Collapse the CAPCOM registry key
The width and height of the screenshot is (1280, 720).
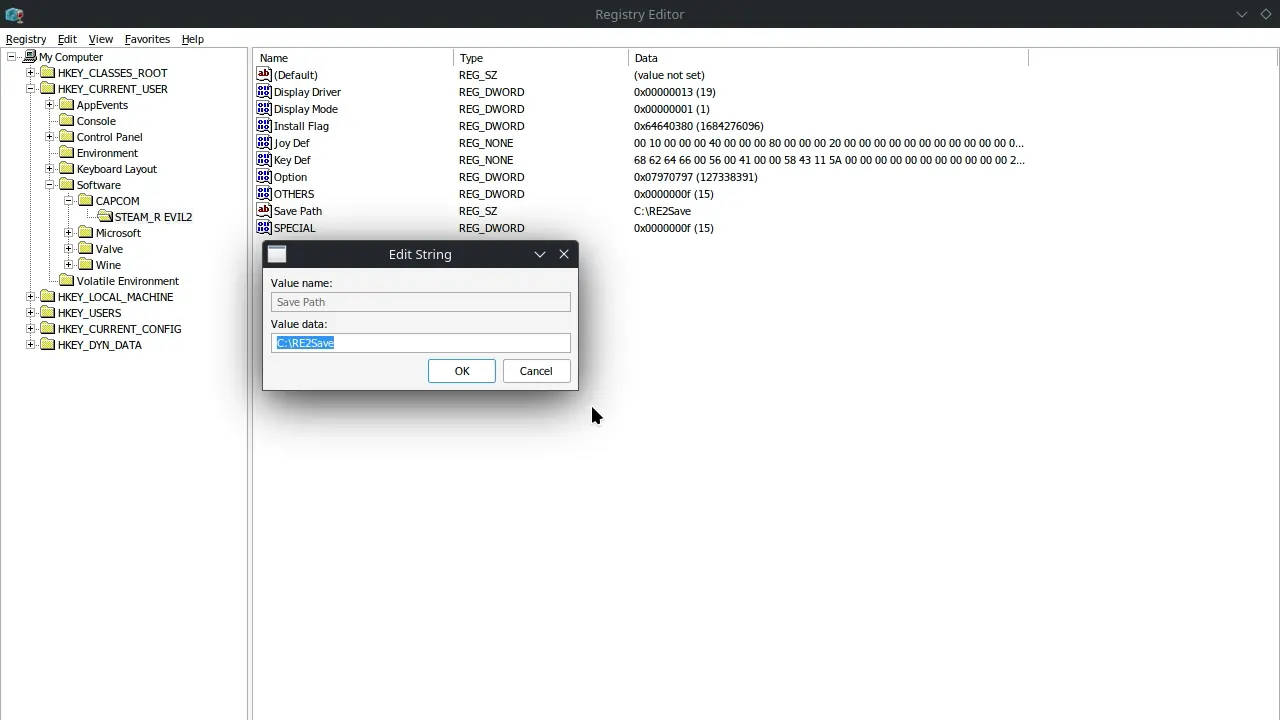click(x=69, y=201)
